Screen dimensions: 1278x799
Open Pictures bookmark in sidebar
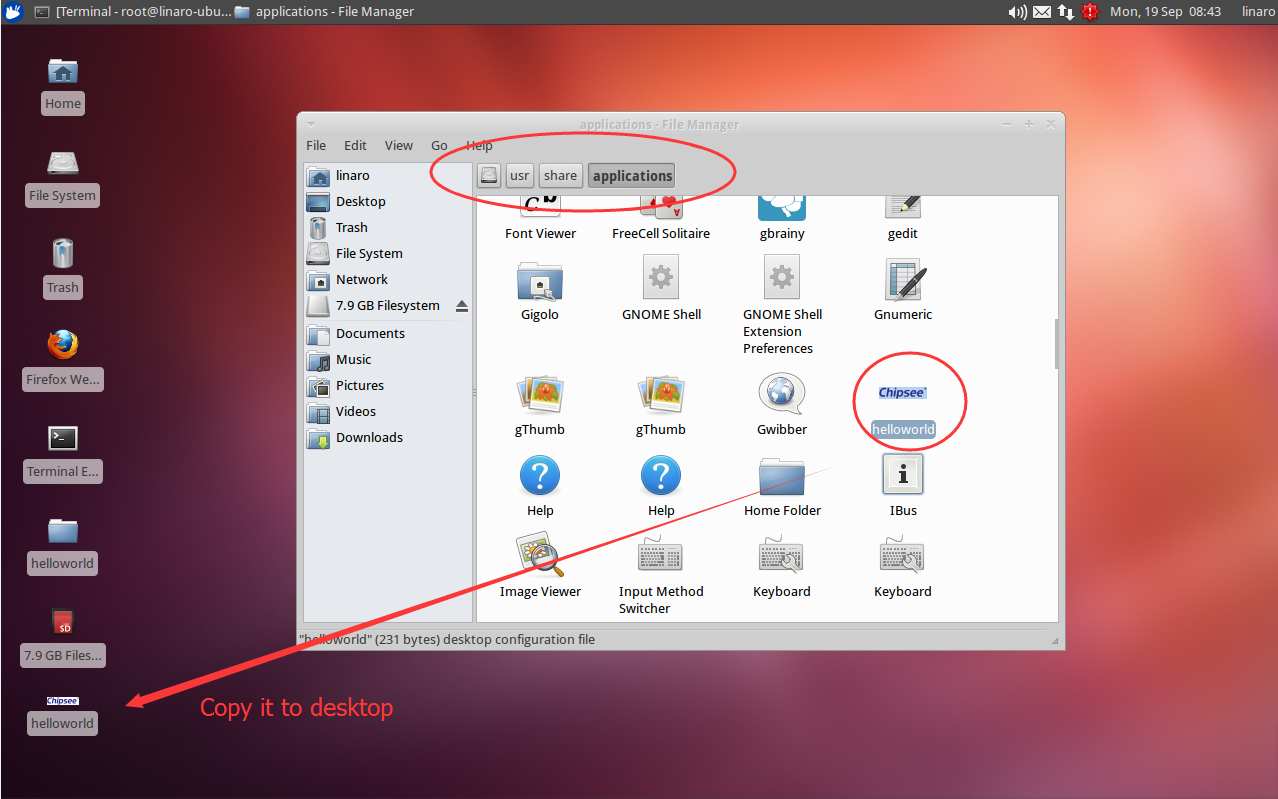pos(387,385)
